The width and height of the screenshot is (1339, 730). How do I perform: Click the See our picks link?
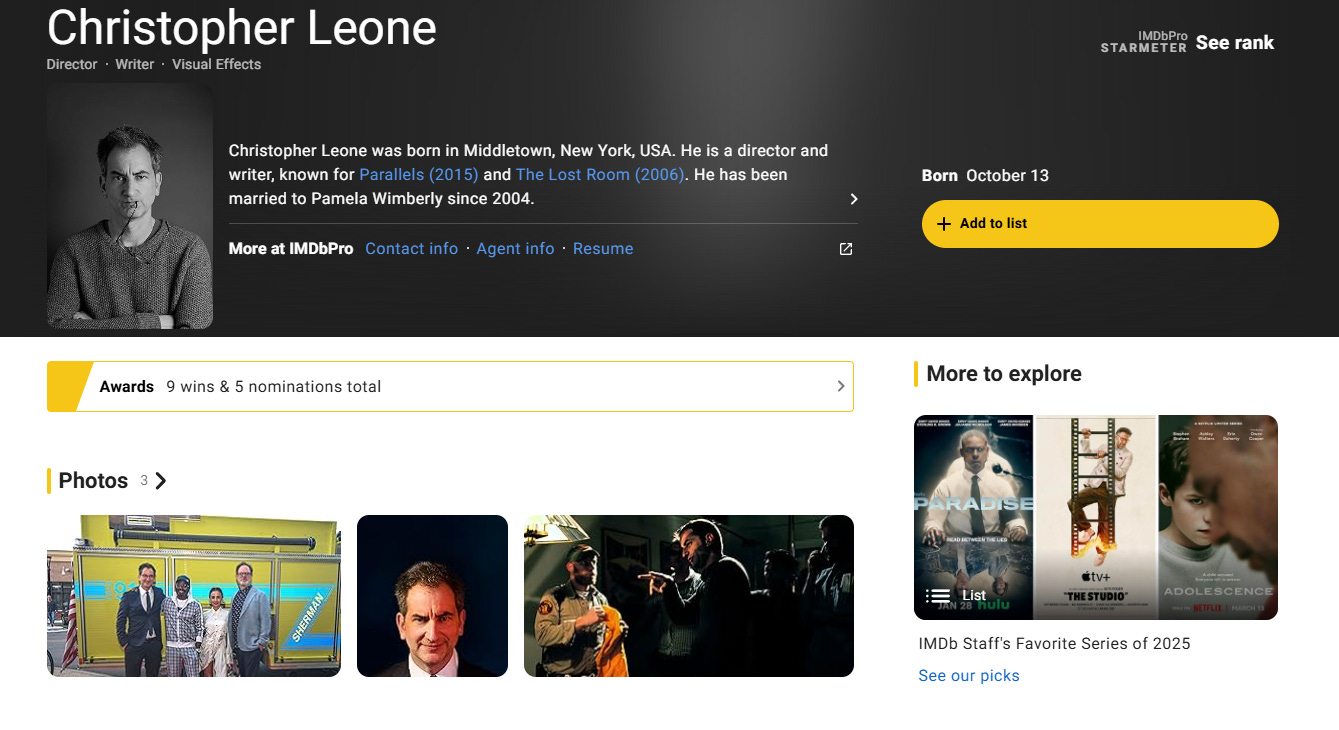[x=969, y=676]
